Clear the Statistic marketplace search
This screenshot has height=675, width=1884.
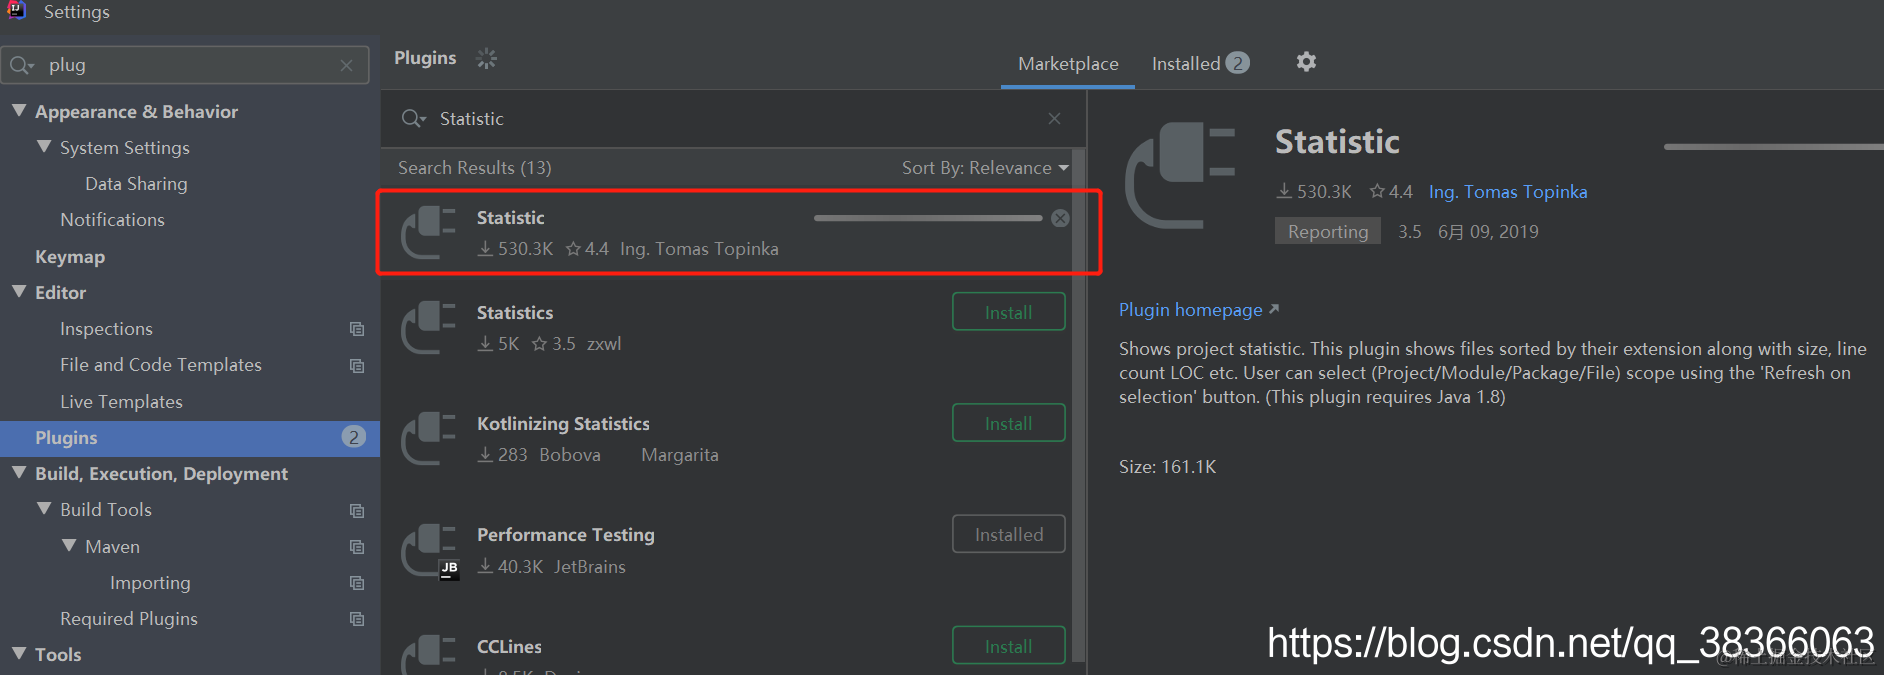point(1054,118)
